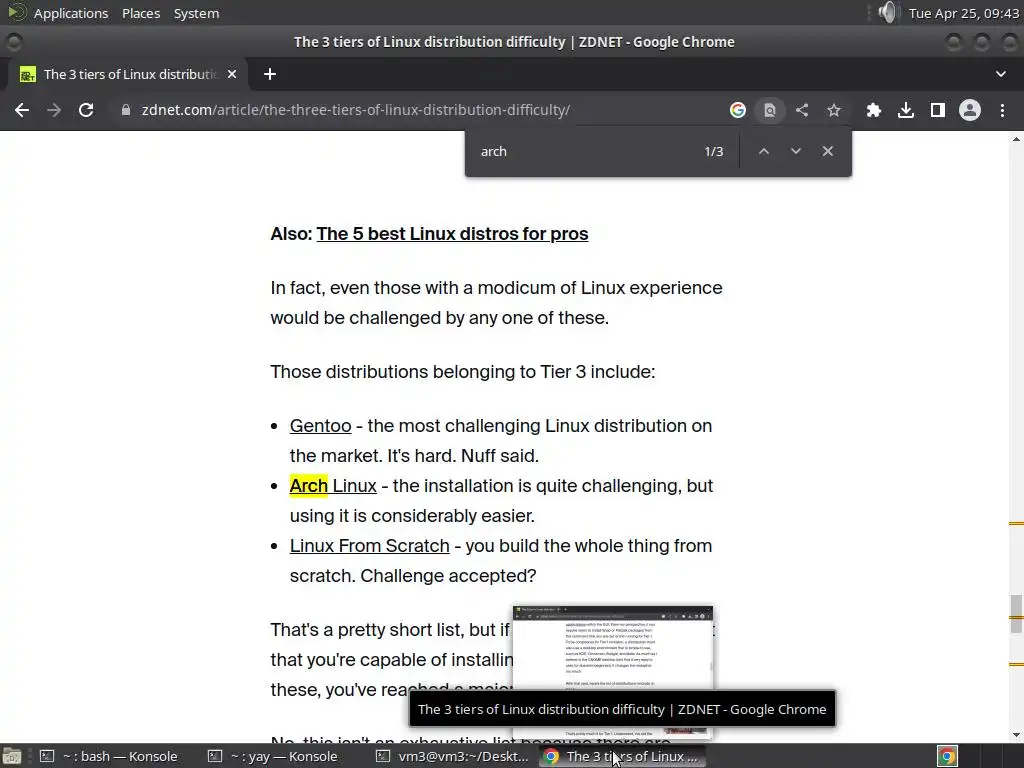
Task: Close the ZDNET article tab
Action: pyautogui.click(x=232, y=74)
